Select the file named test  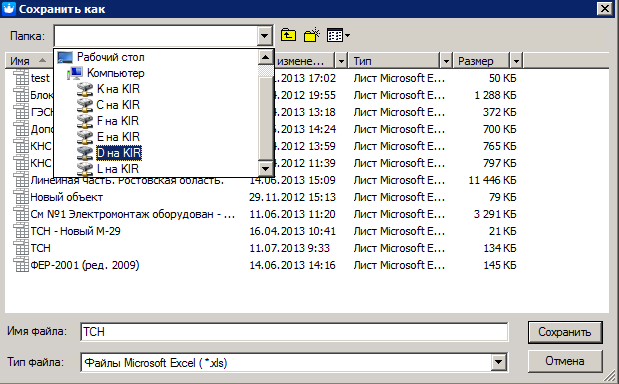(x=40, y=78)
